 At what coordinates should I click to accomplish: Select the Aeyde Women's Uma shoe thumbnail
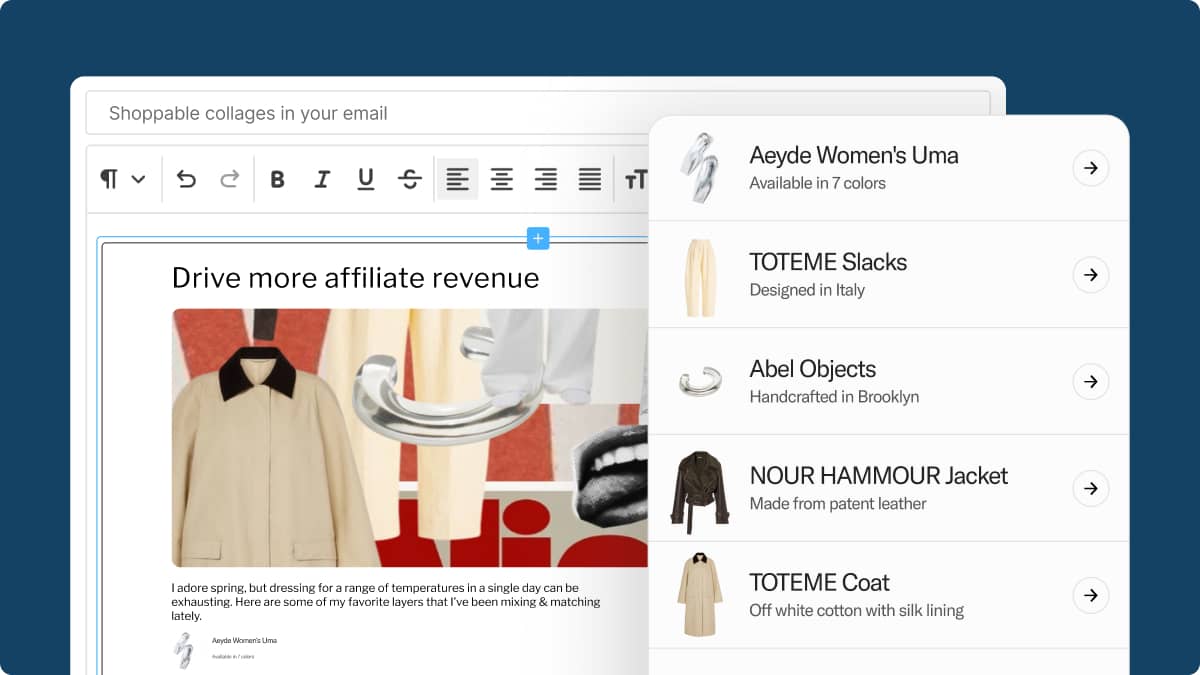pos(698,167)
